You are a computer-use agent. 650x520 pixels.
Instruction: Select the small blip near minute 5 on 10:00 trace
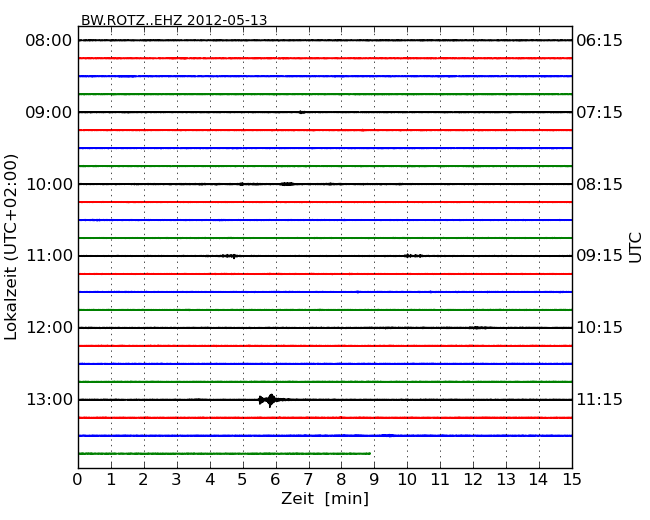[x=242, y=184]
